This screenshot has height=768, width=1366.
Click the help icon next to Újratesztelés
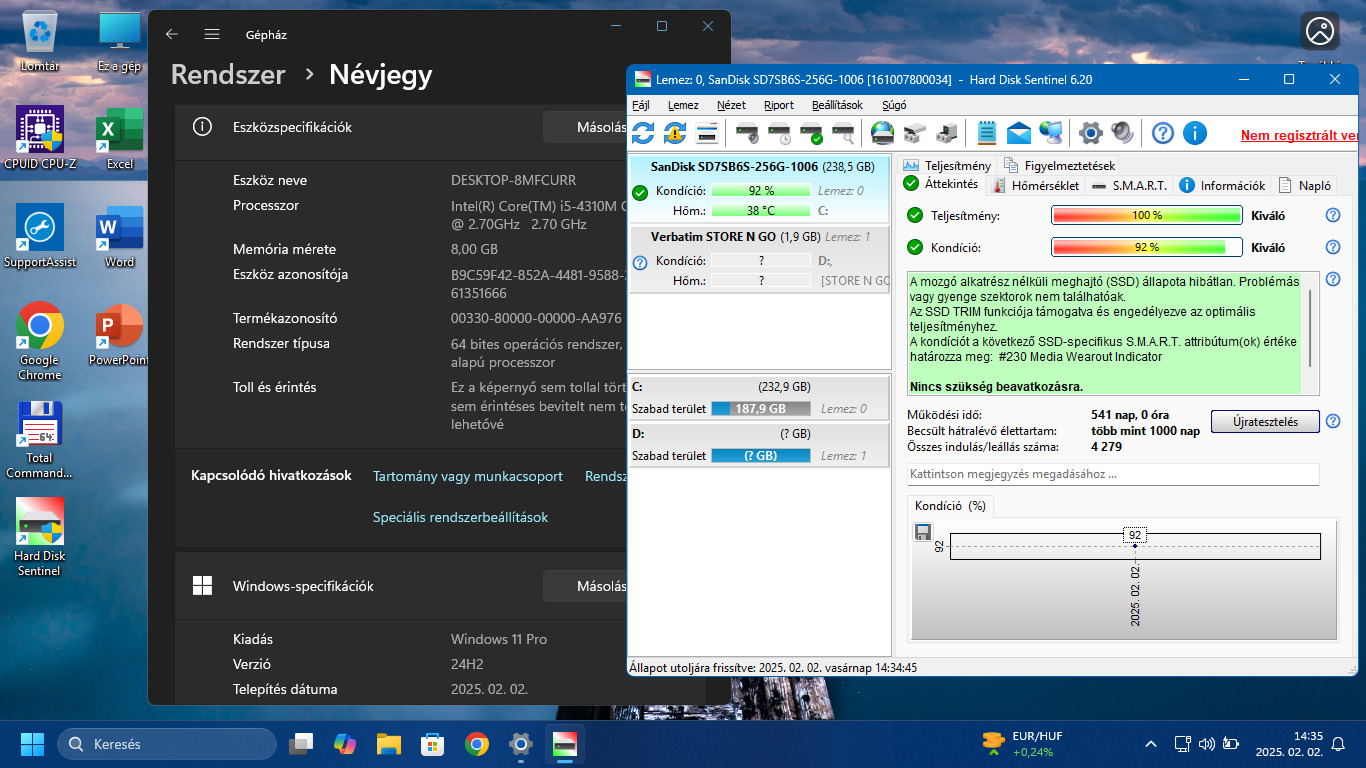[1332, 421]
